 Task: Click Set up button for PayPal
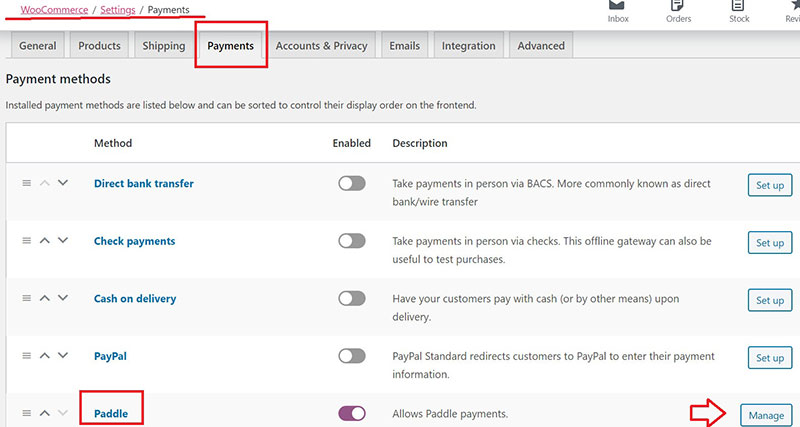(x=770, y=357)
